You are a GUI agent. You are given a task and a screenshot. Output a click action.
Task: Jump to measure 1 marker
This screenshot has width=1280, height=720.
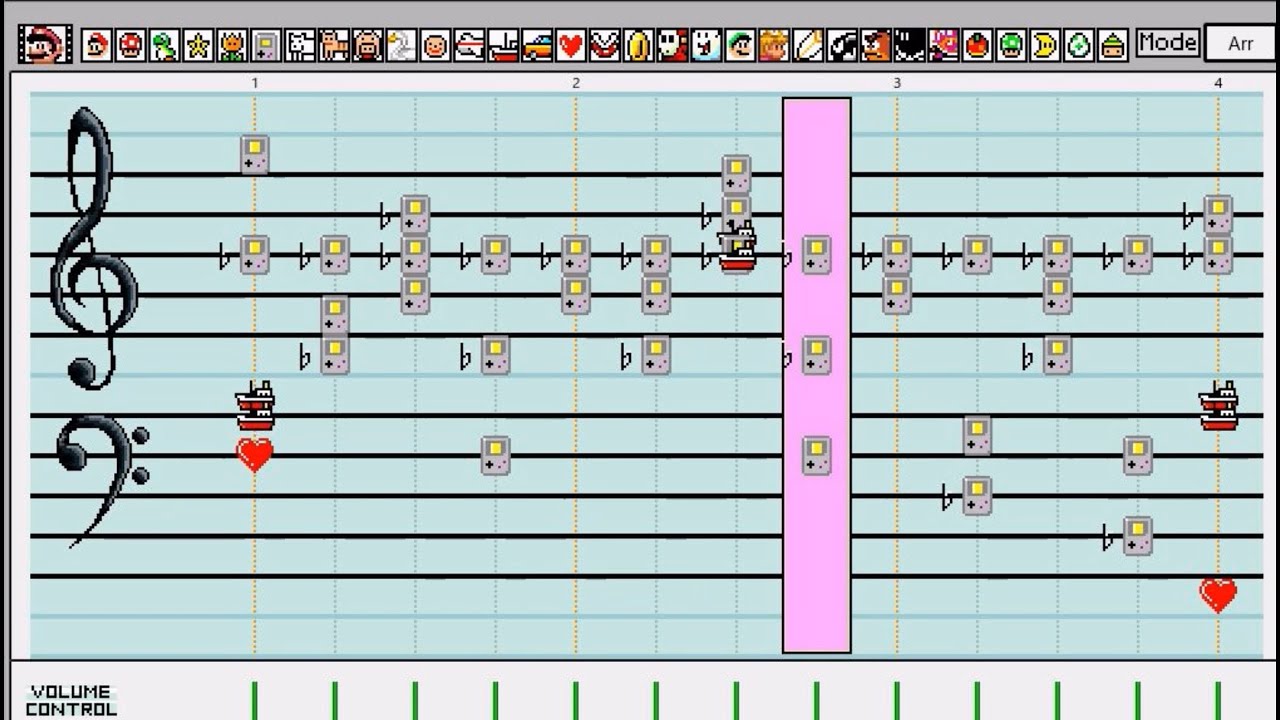coord(255,83)
